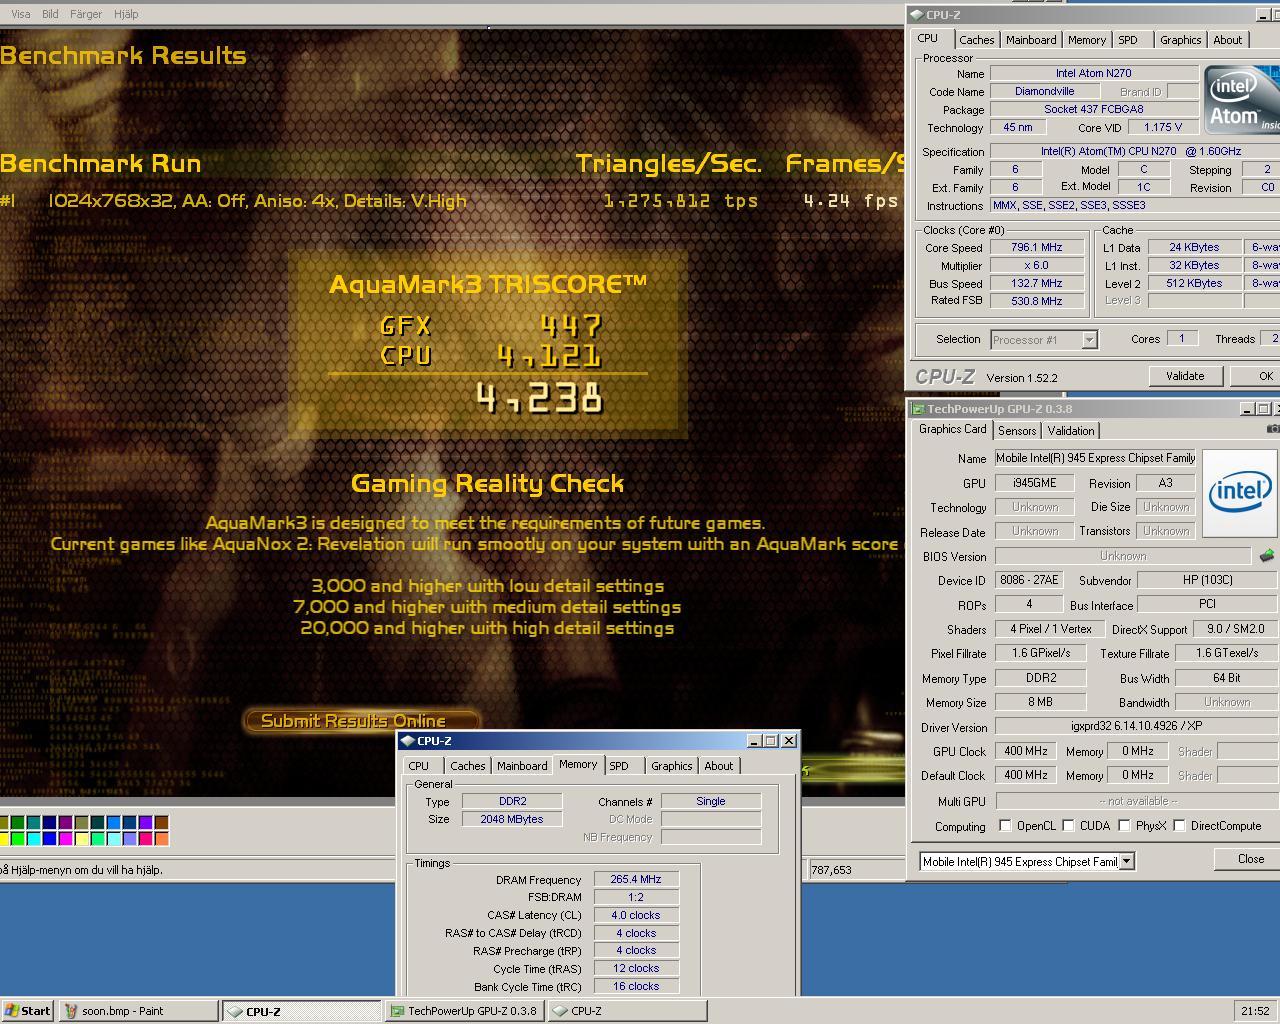Screen dimensions: 1280x1024
Task: Open Graphics tab in the processor CPU-Z window
Action: (1181, 40)
